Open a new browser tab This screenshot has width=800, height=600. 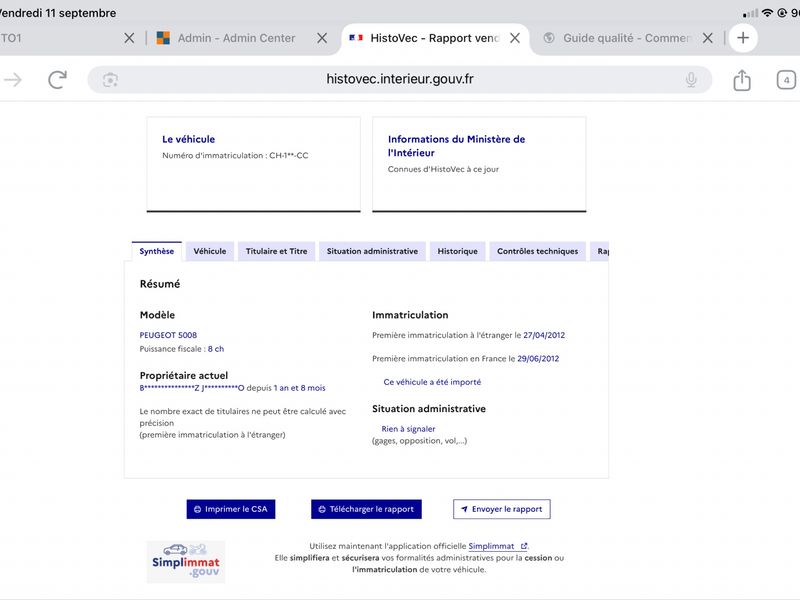pyautogui.click(x=743, y=38)
